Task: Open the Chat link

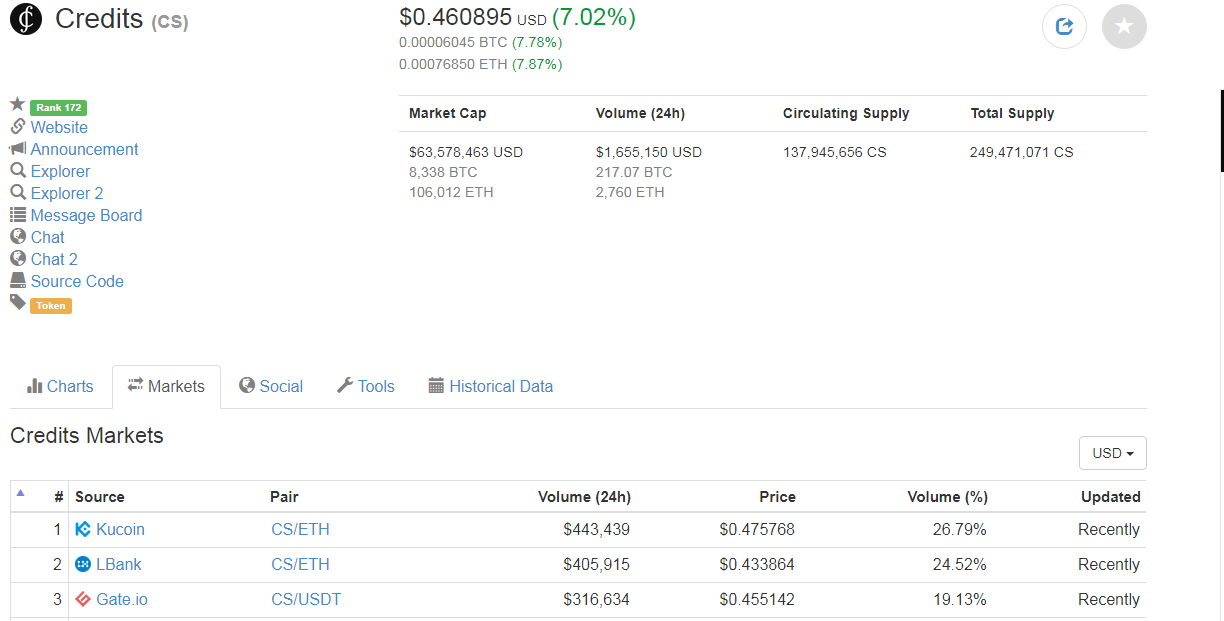Action: coord(47,237)
